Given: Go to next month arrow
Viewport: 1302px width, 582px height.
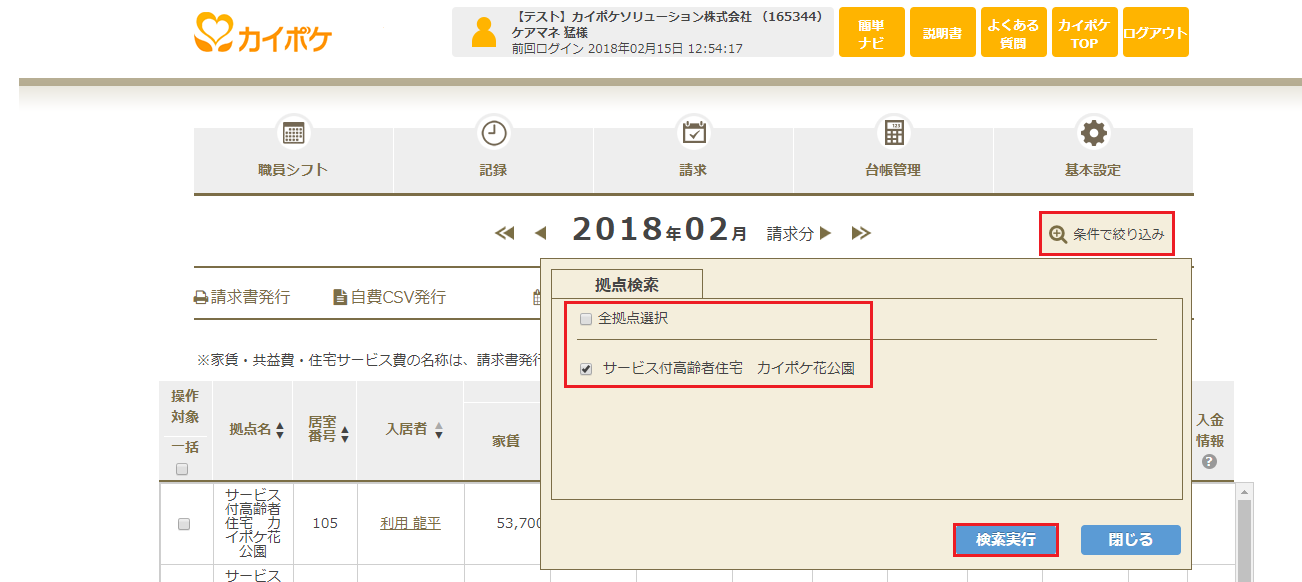Looking at the screenshot, I should [x=826, y=233].
